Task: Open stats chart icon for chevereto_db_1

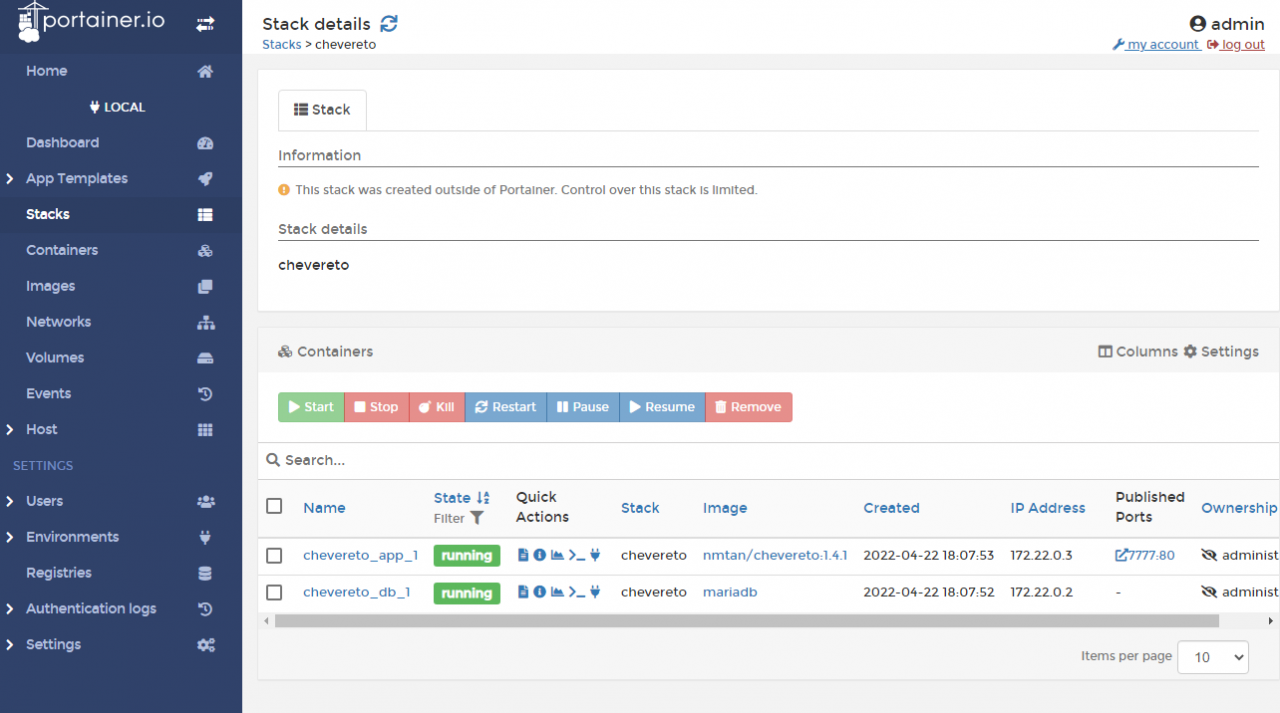Action: click(557, 592)
